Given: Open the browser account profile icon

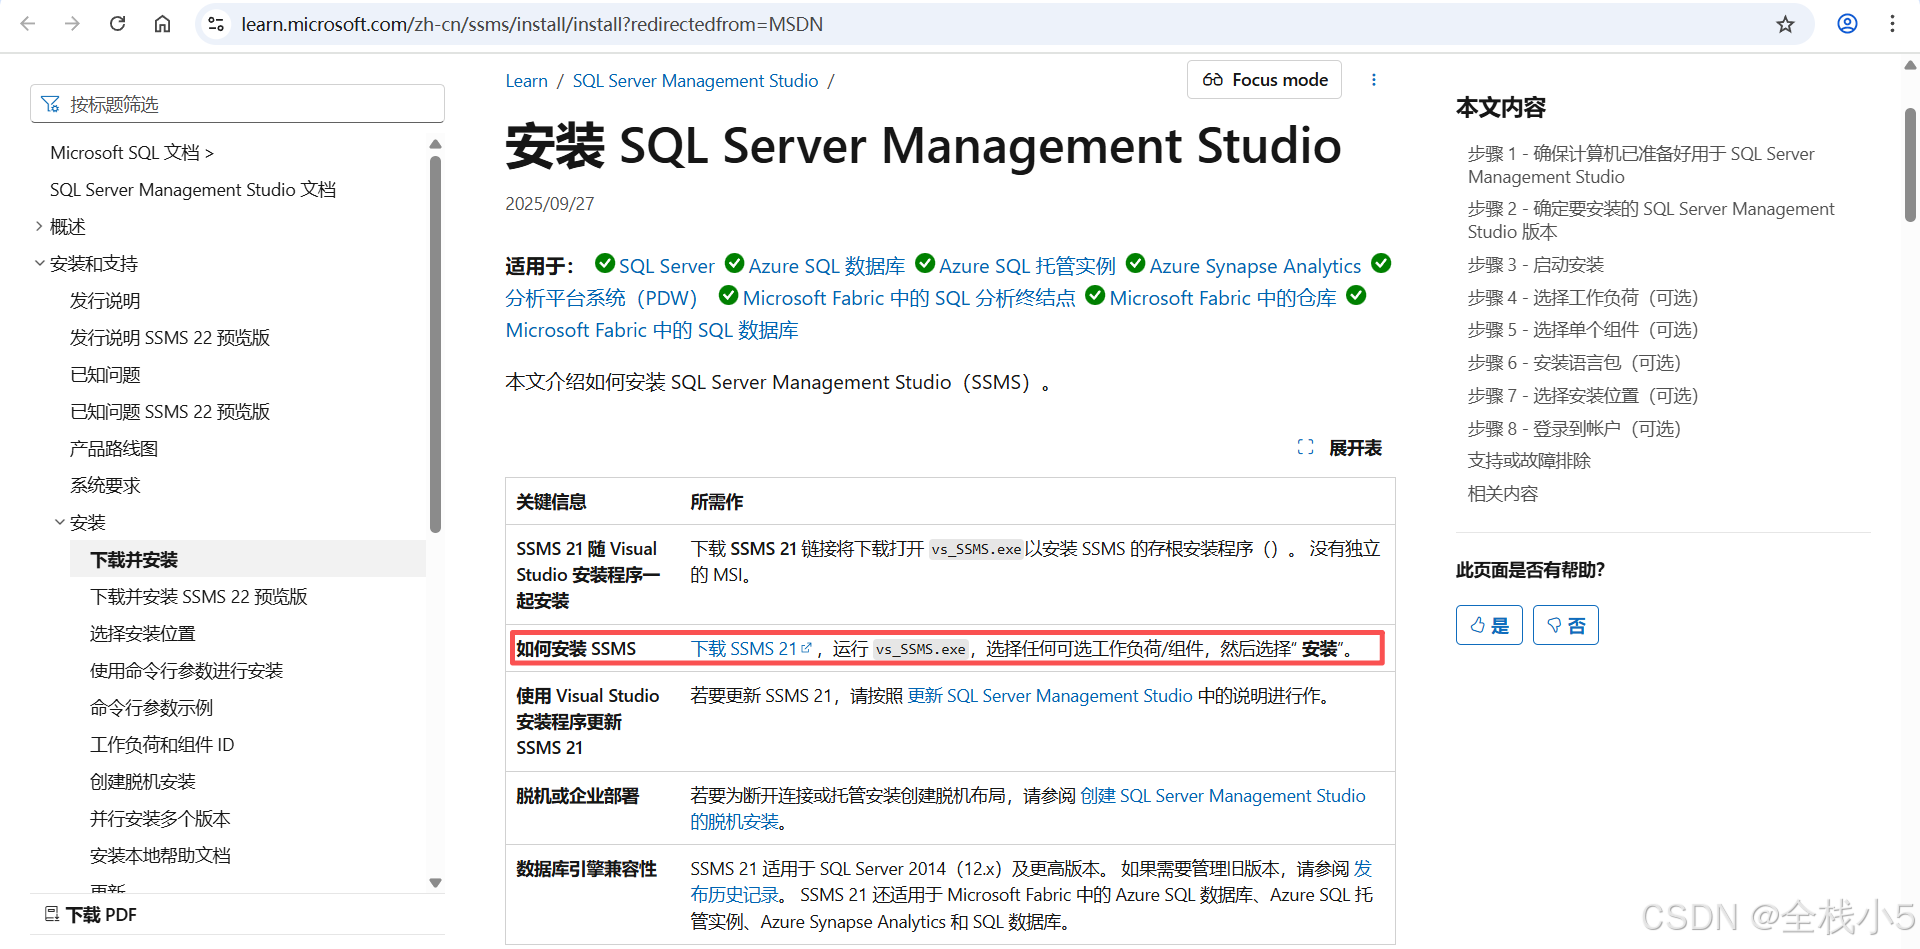Looking at the screenshot, I should (x=1847, y=23).
